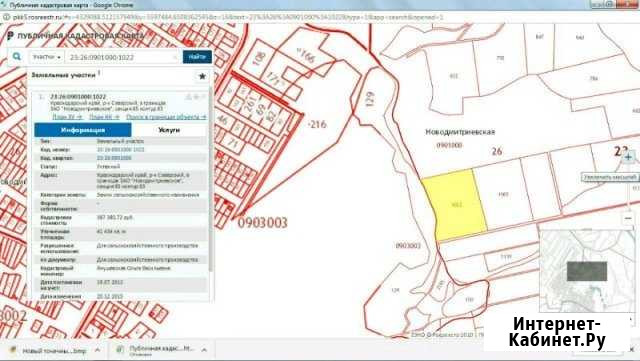Select the yellow highlighted parcel on map
The height and width of the screenshot is (361, 640).
coord(456,205)
